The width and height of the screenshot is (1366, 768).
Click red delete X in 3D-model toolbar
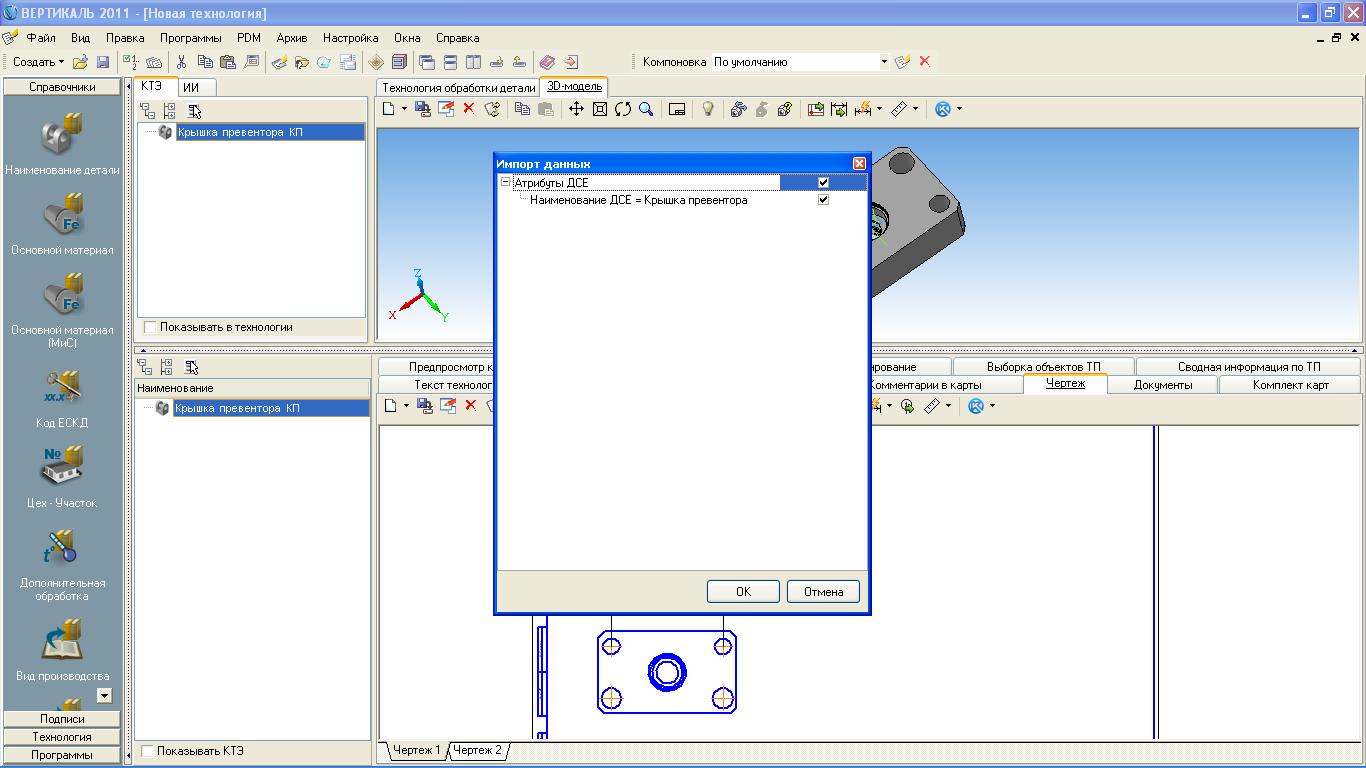click(468, 109)
